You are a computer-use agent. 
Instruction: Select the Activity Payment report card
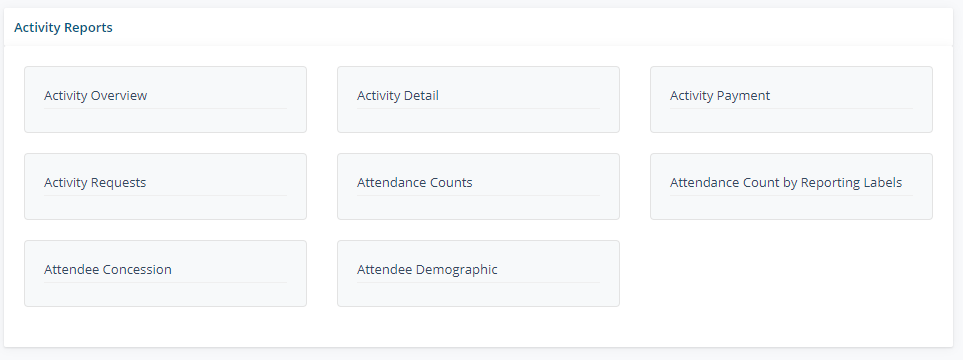(791, 100)
